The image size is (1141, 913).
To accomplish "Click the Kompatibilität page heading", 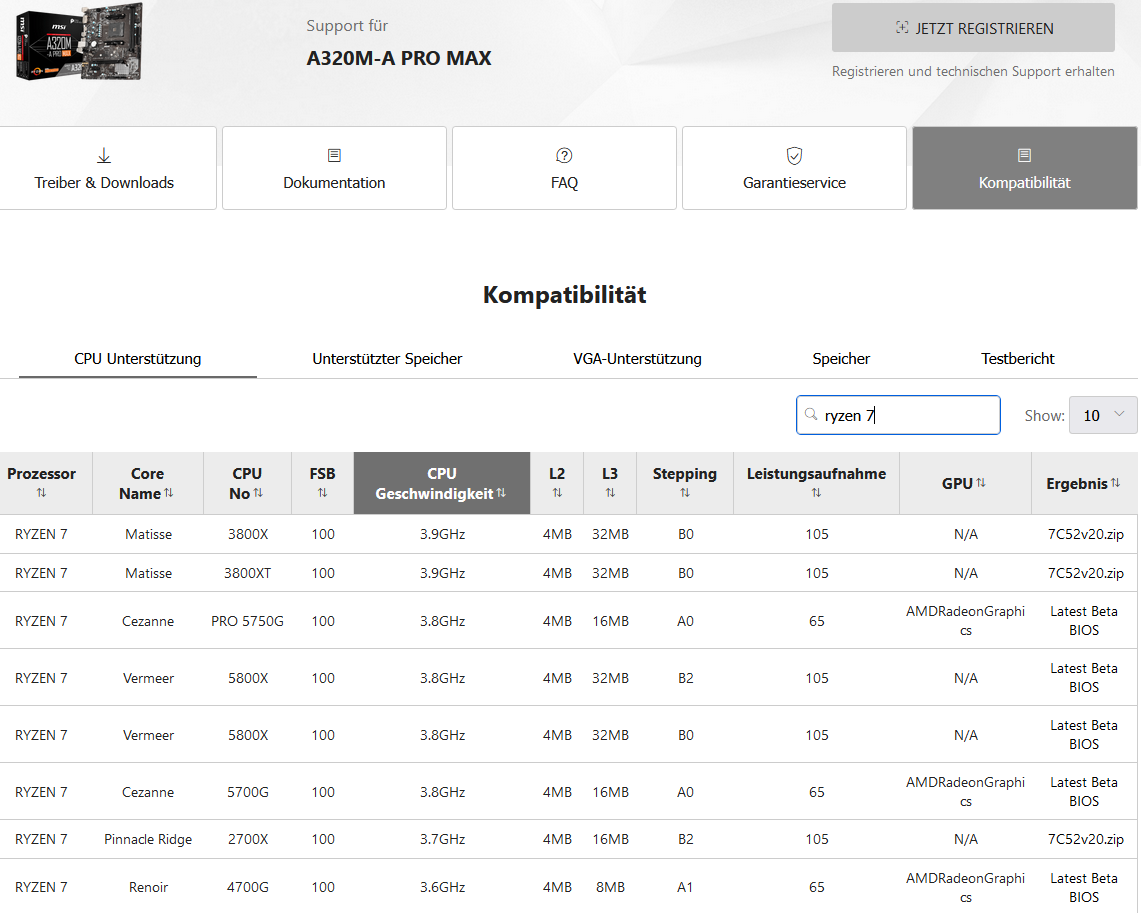I will tap(565, 295).
